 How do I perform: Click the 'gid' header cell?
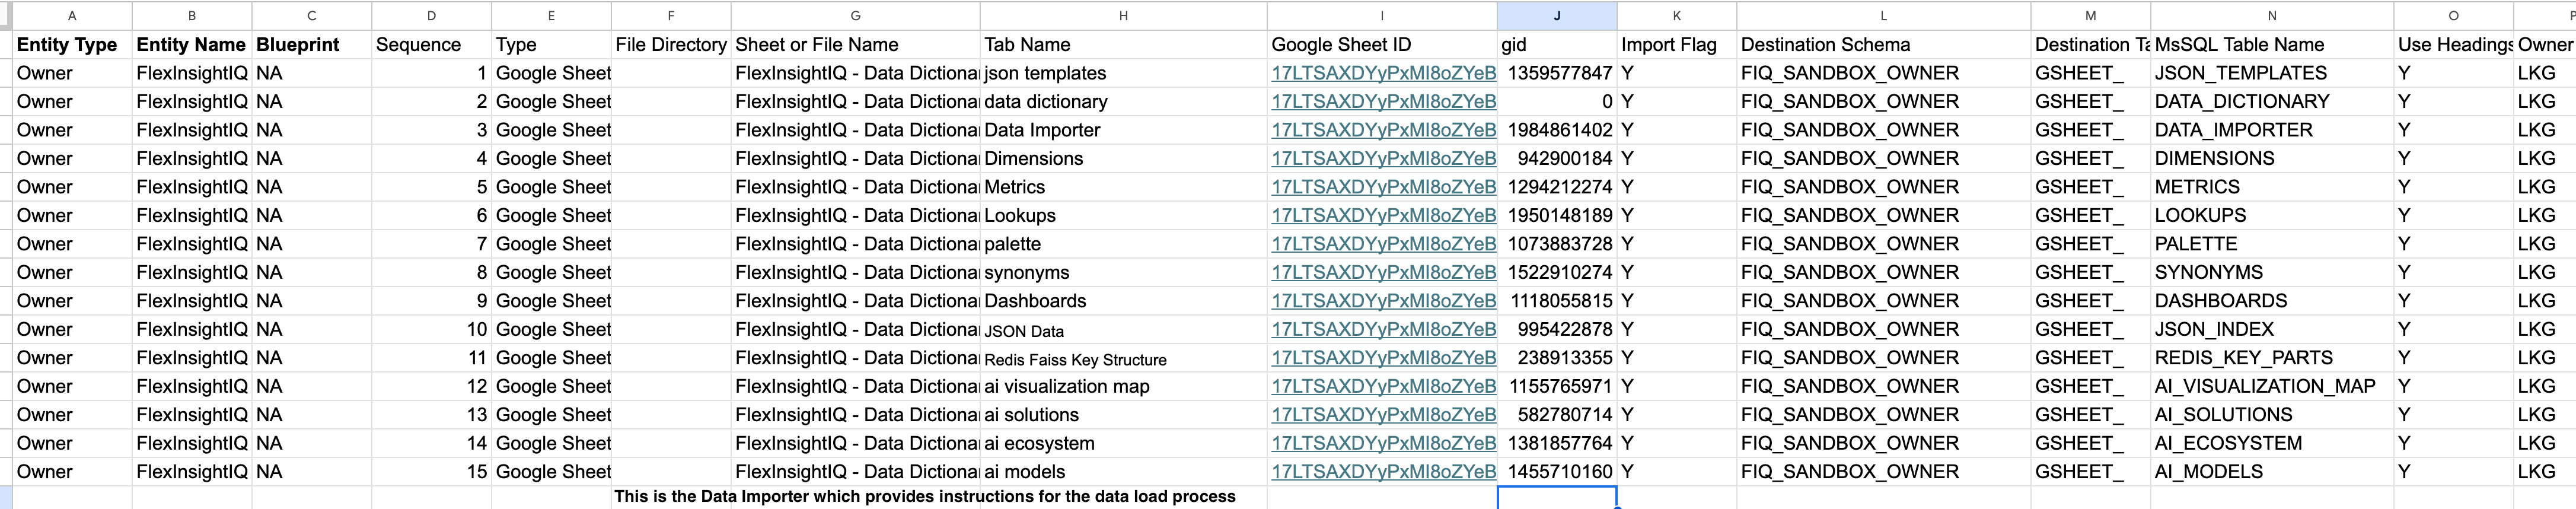click(1557, 44)
